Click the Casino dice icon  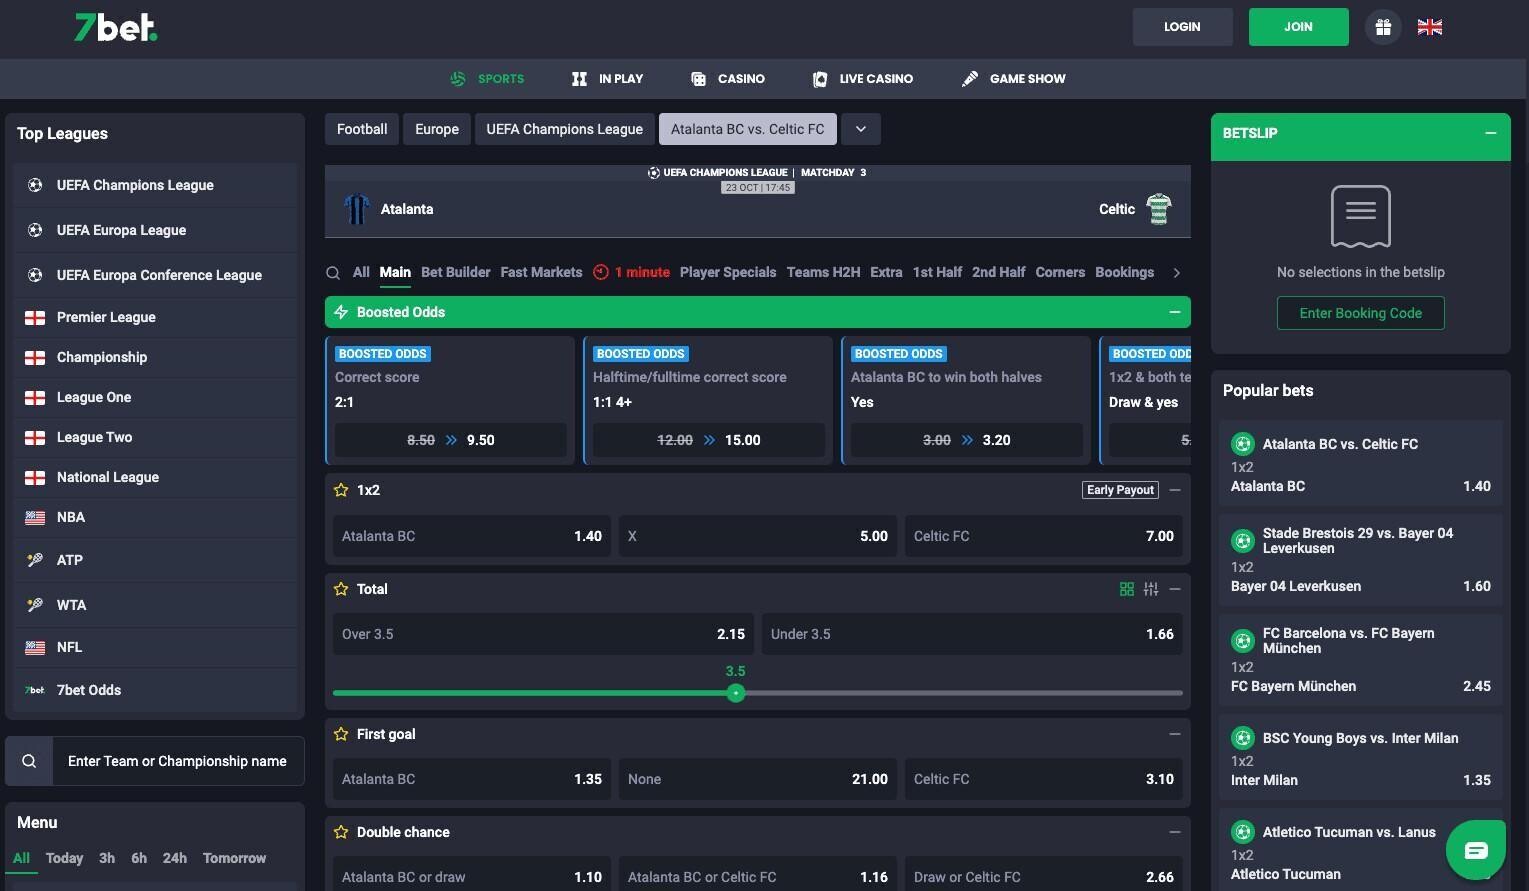point(699,78)
